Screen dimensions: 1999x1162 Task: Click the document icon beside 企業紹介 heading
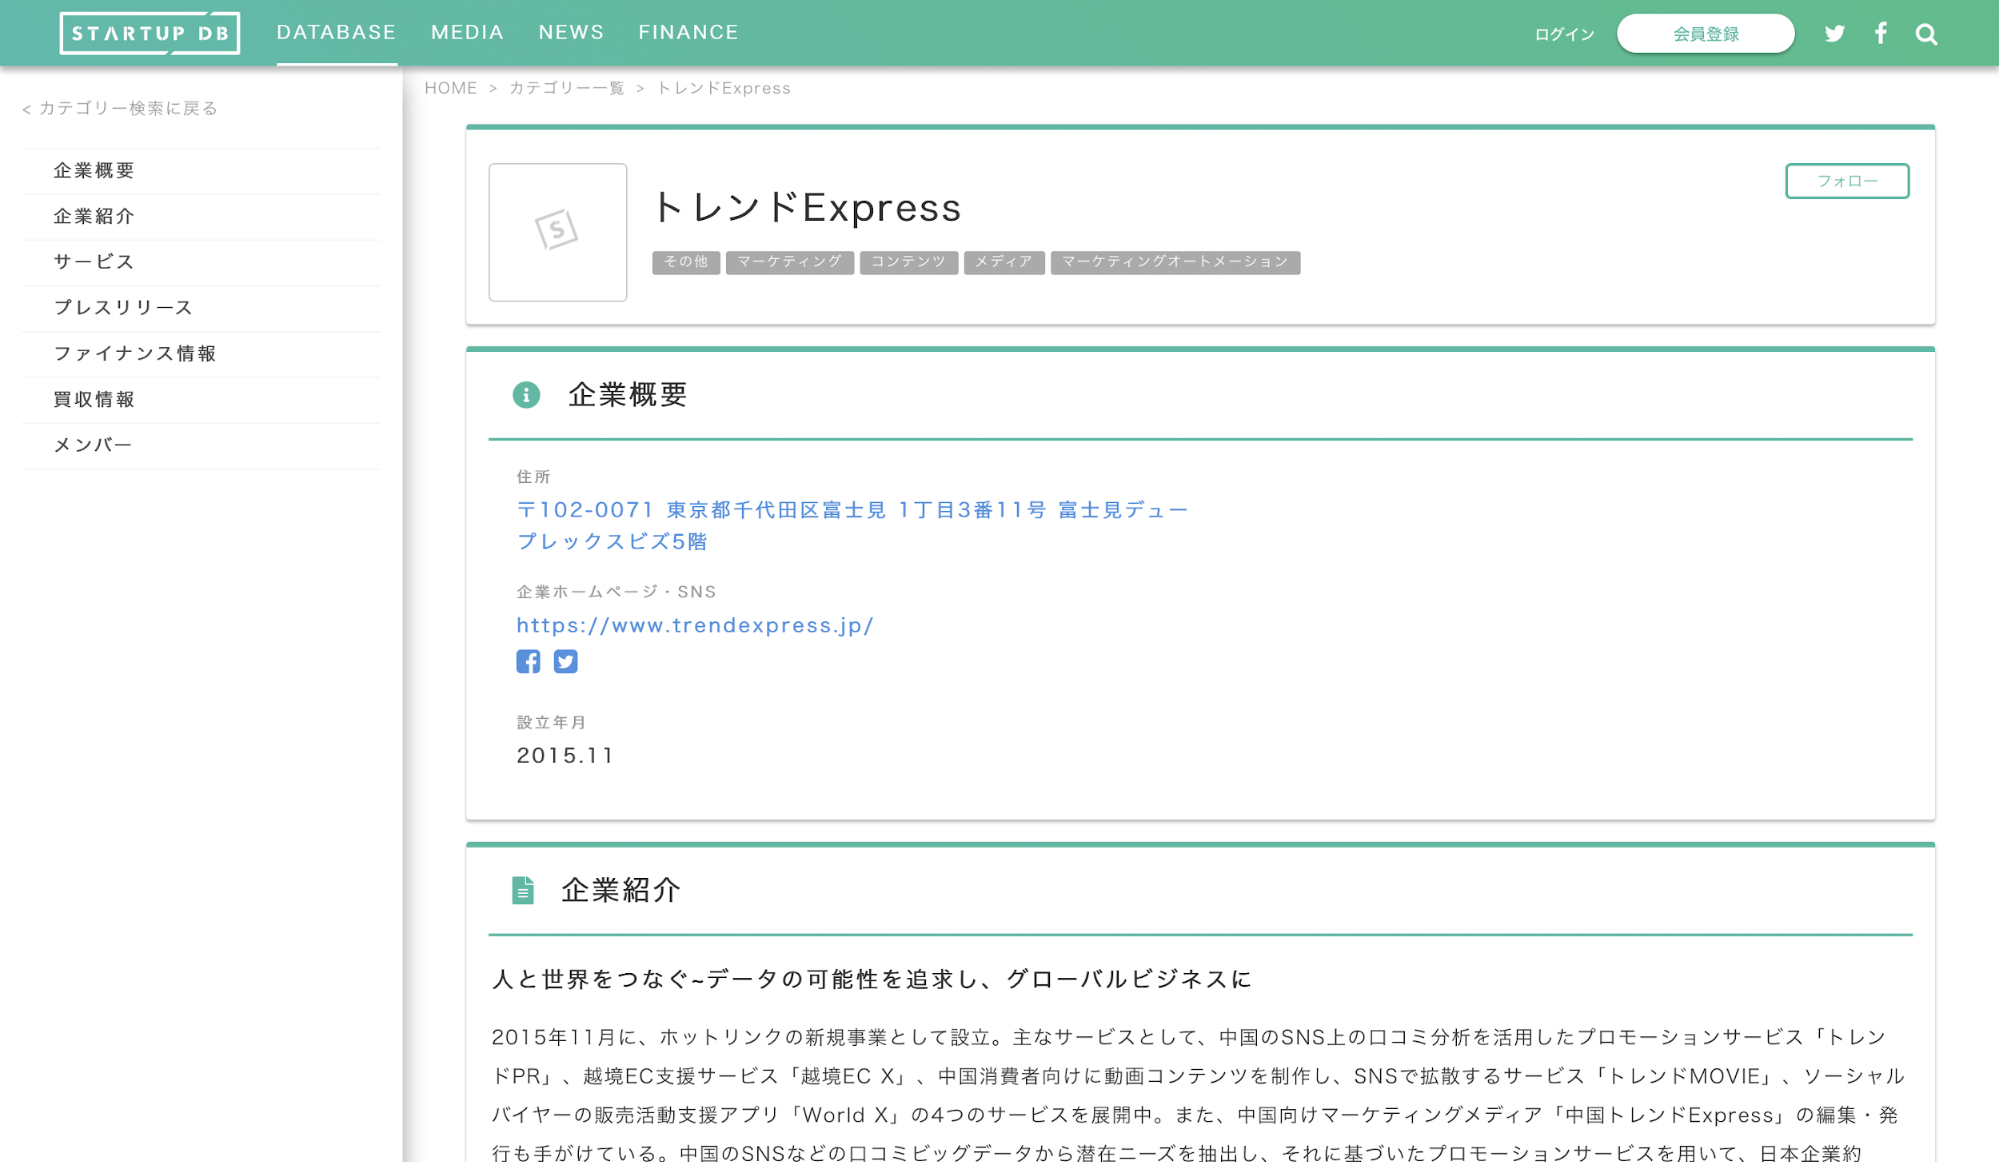tap(523, 889)
